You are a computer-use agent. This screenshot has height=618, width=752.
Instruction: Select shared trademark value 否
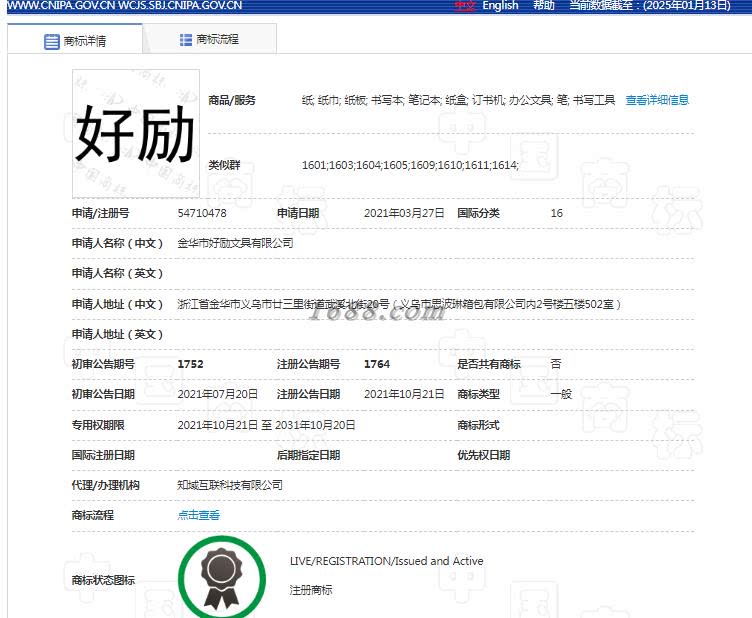[556, 364]
